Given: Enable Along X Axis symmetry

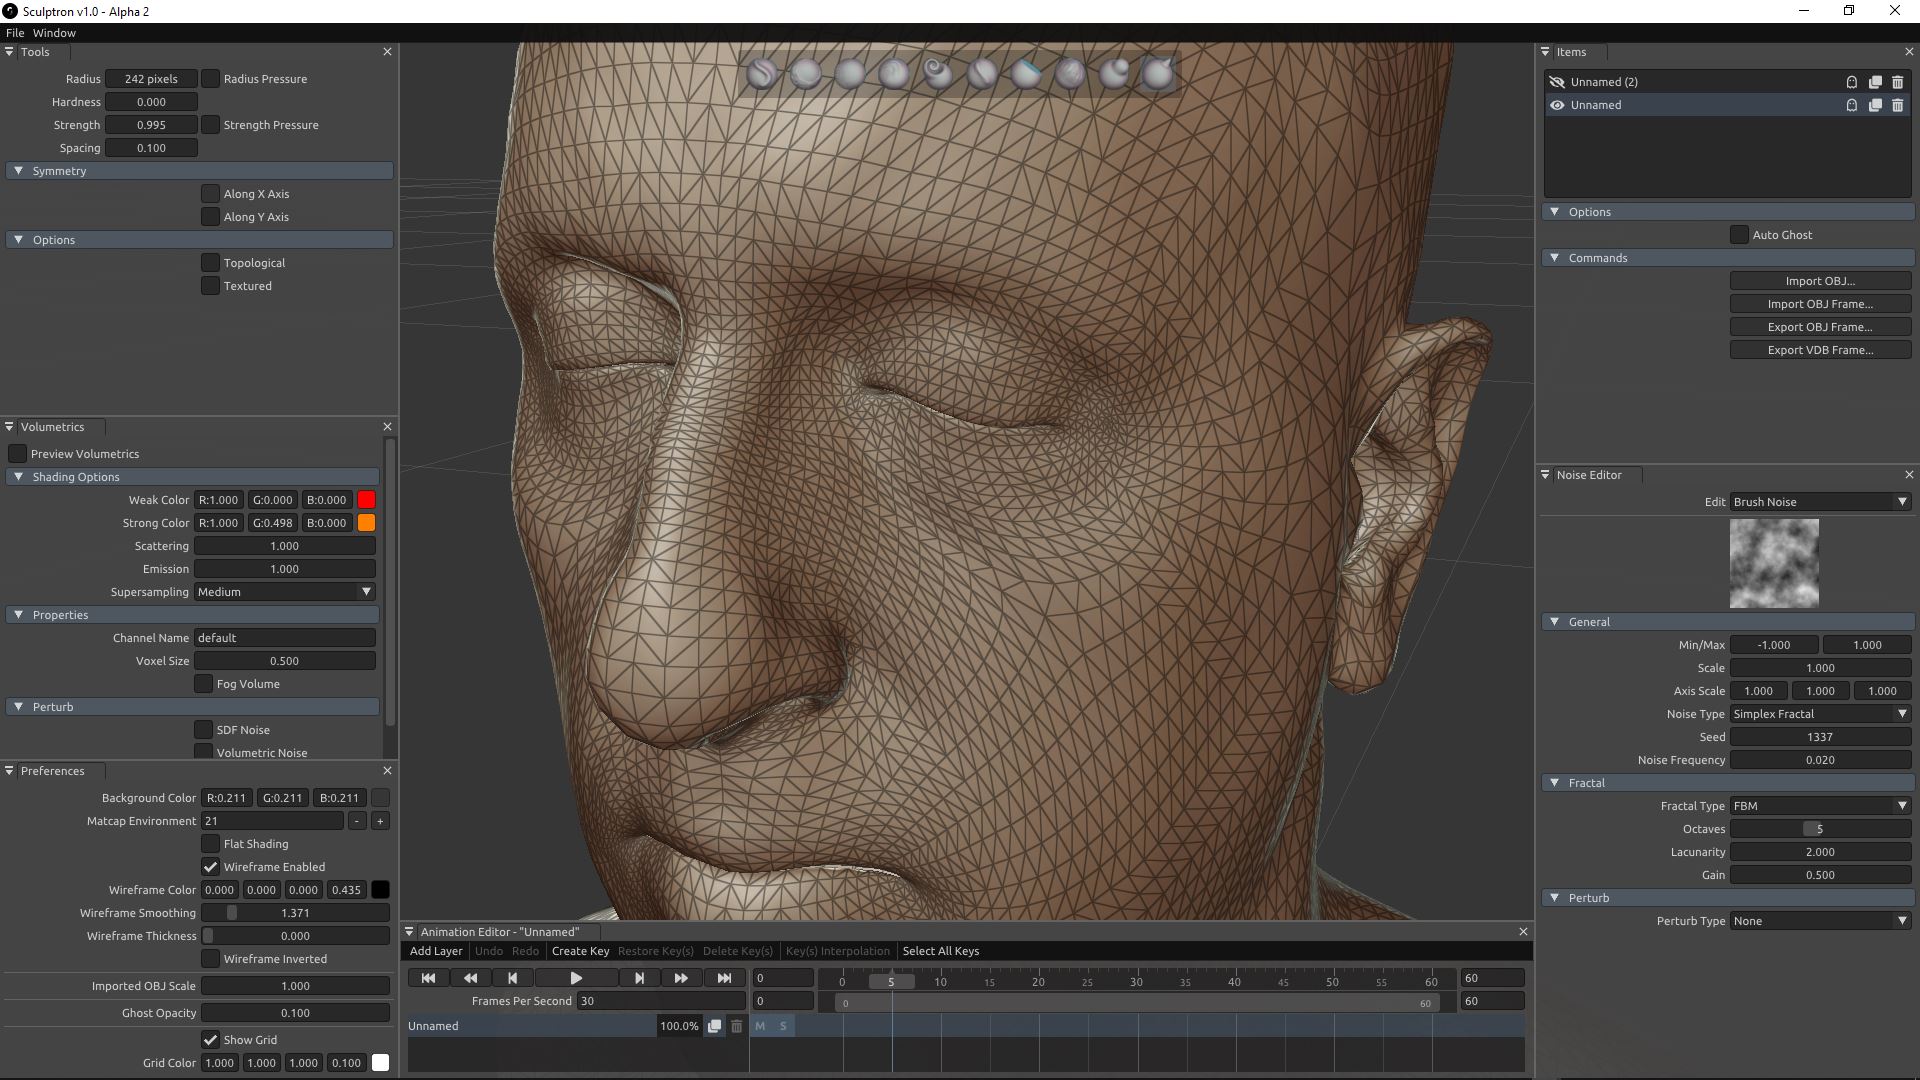Looking at the screenshot, I should [x=210, y=194].
